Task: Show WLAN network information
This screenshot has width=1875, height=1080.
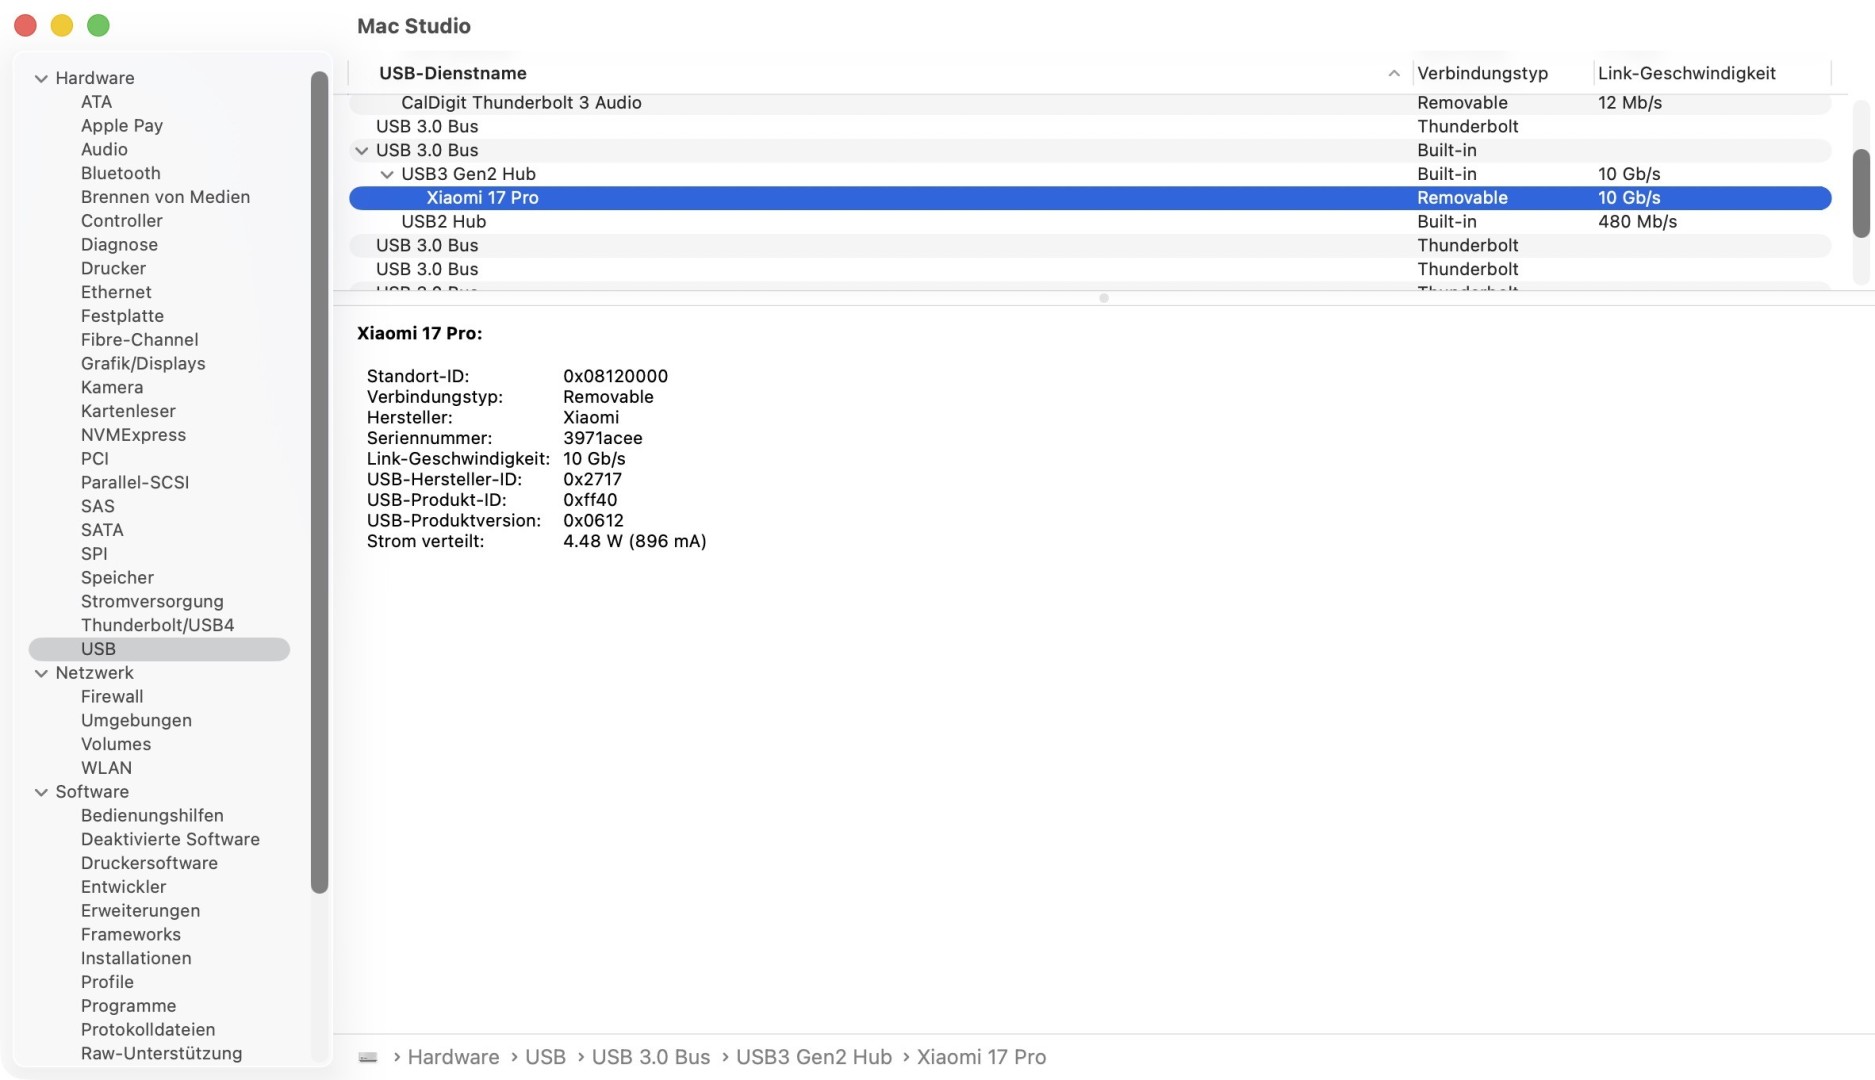Action: (106, 768)
